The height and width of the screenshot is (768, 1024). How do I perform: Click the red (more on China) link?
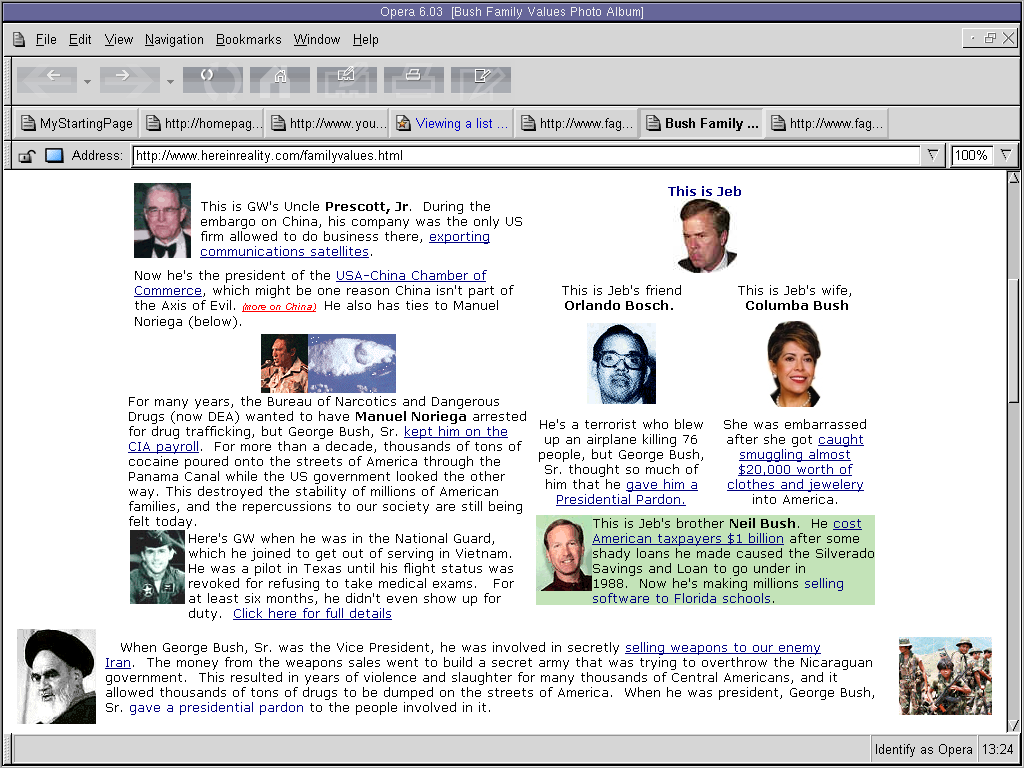coord(279,307)
